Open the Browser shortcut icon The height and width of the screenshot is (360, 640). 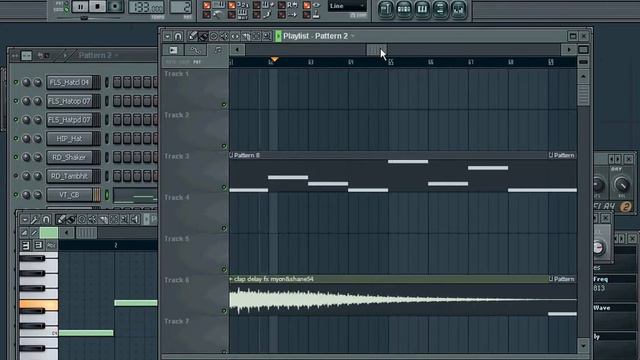click(440, 9)
